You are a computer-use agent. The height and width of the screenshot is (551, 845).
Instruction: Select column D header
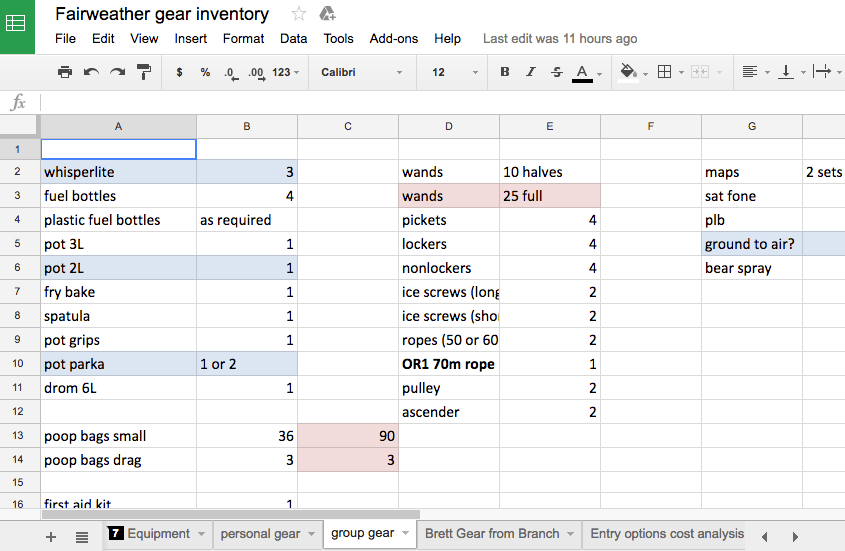(449, 126)
